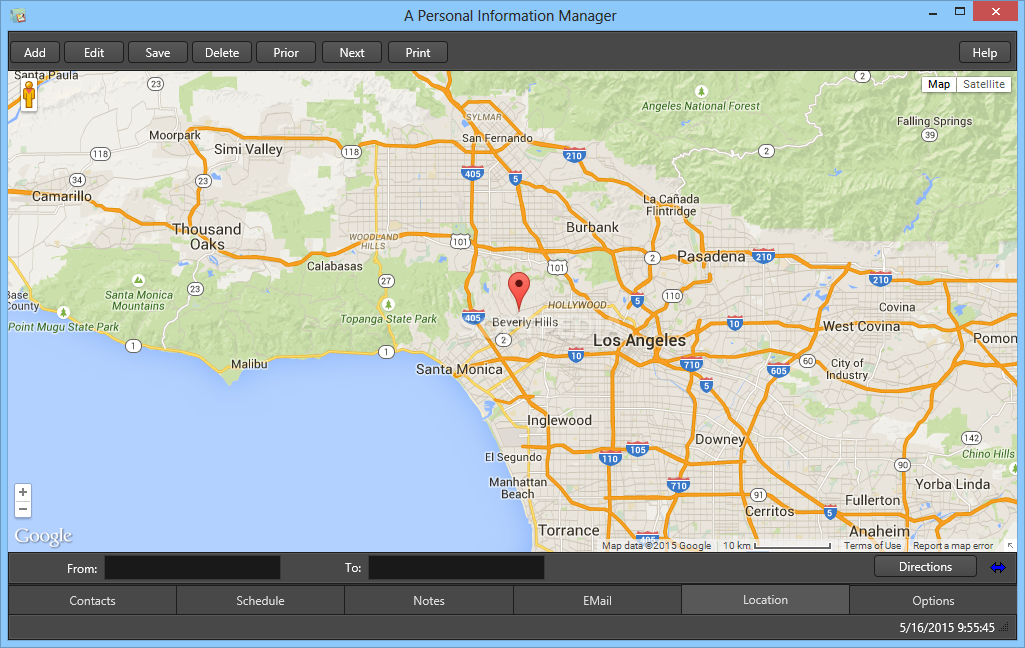Select the Map view type
The width and height of the screenshot is (1025, 648).
pos(939,84)
